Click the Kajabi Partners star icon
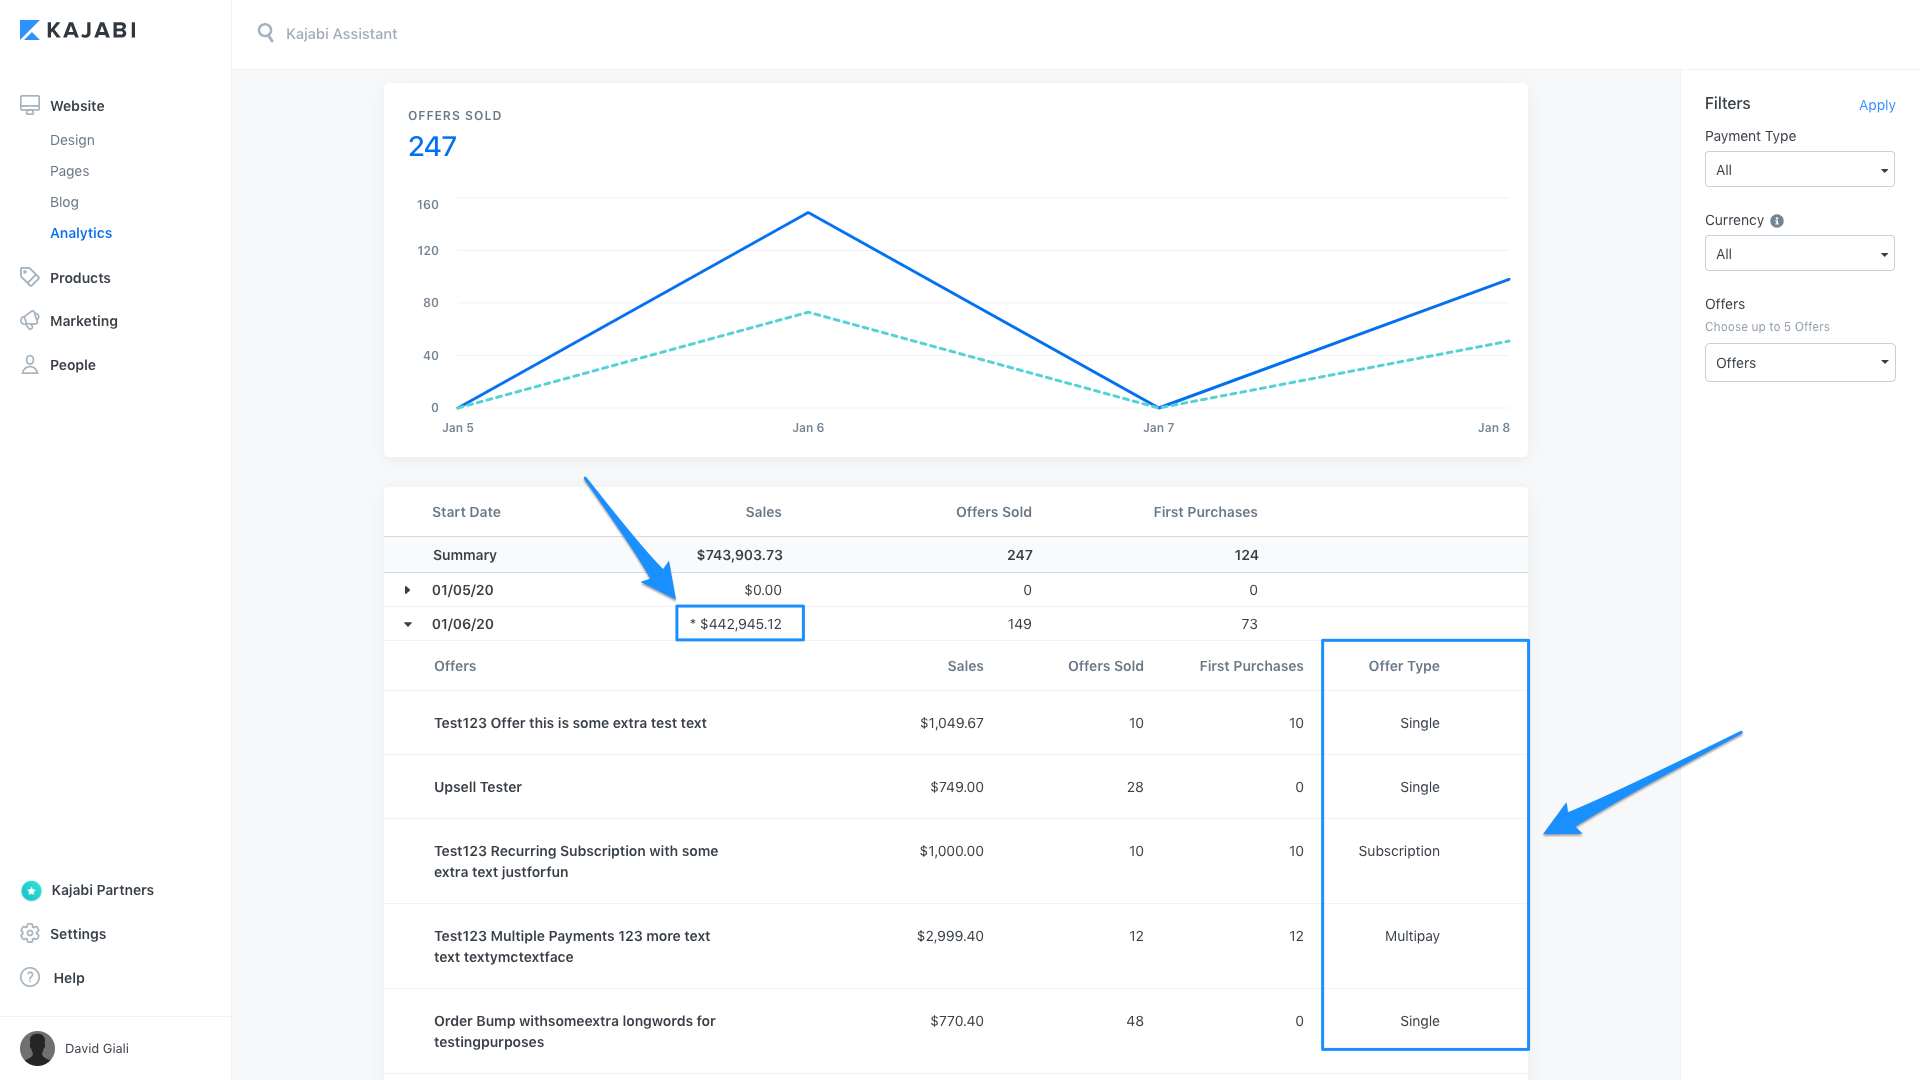 coord(31,890)
